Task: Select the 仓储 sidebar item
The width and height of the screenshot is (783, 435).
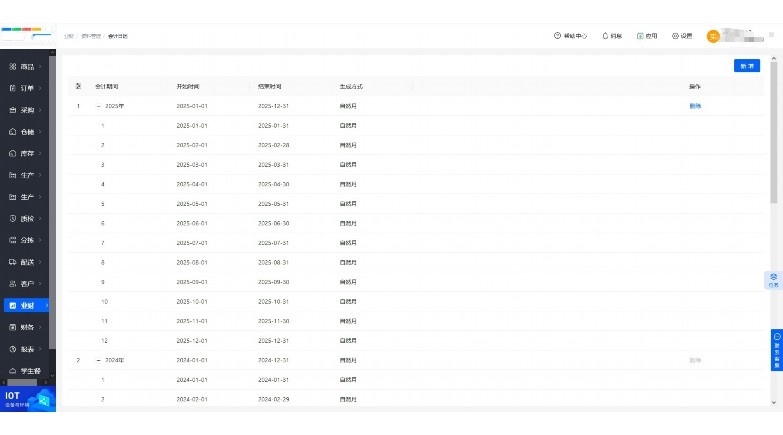Action: [24, 132]
